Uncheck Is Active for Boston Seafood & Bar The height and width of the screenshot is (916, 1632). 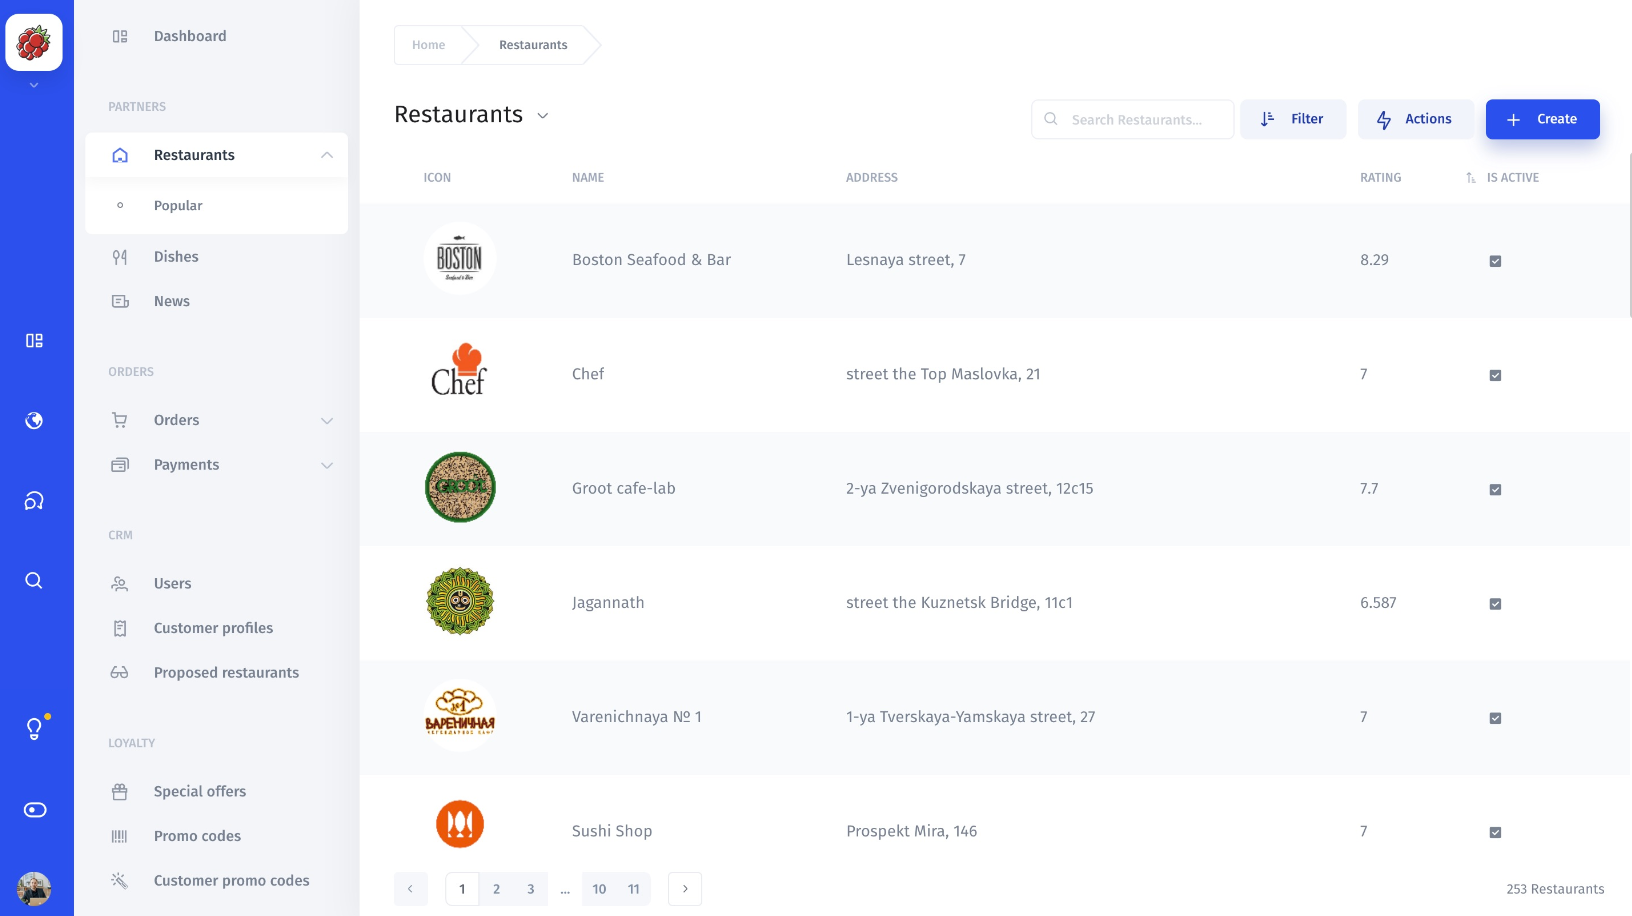(x=1495, y=261)
